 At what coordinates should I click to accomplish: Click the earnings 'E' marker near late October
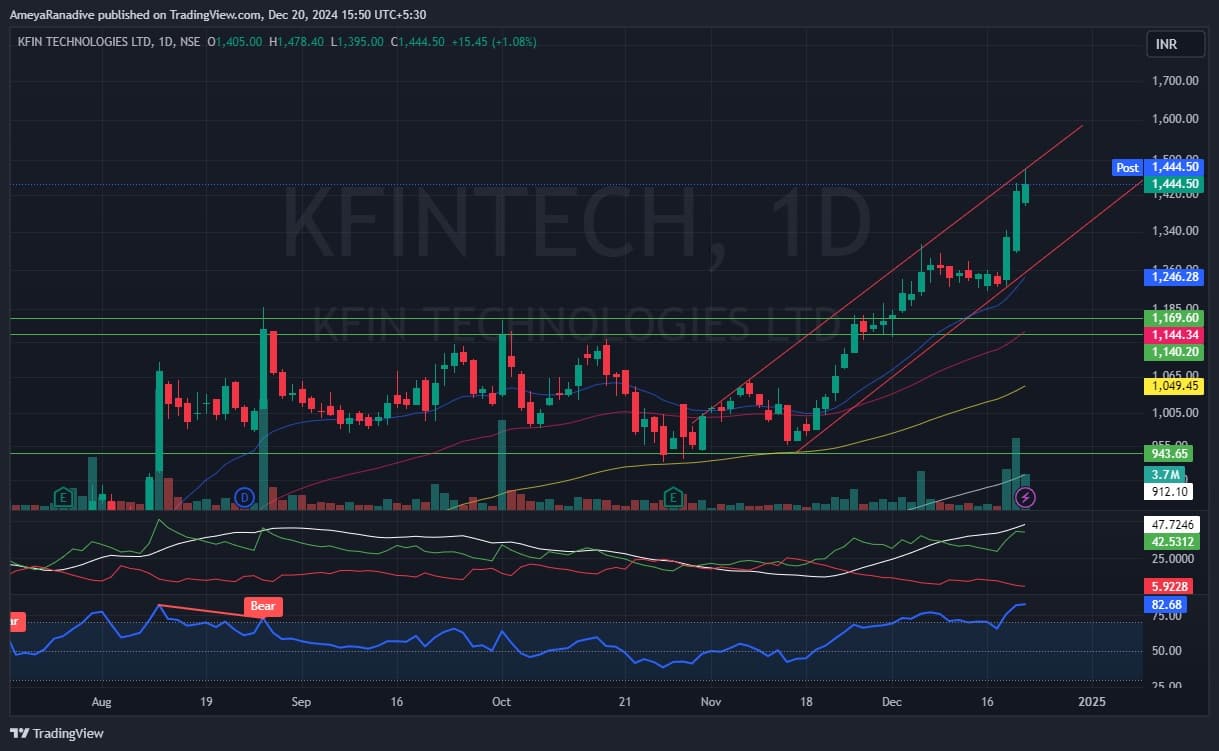pyautogui.click(x=674, y=497)
